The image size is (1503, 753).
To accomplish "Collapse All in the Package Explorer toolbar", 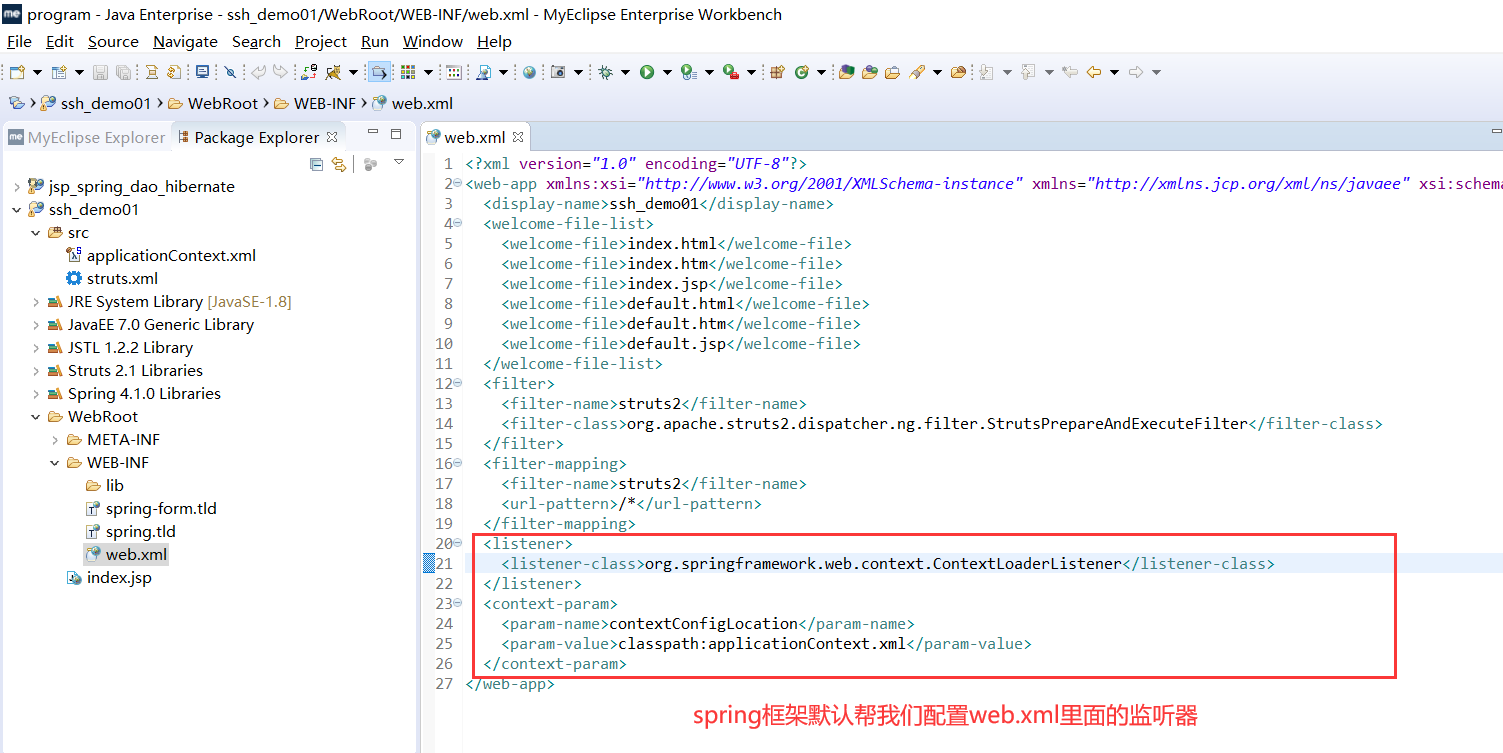I will [x=316, y=165].
